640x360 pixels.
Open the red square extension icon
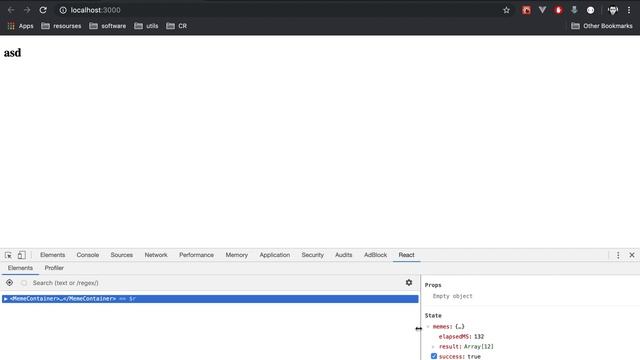526,10
